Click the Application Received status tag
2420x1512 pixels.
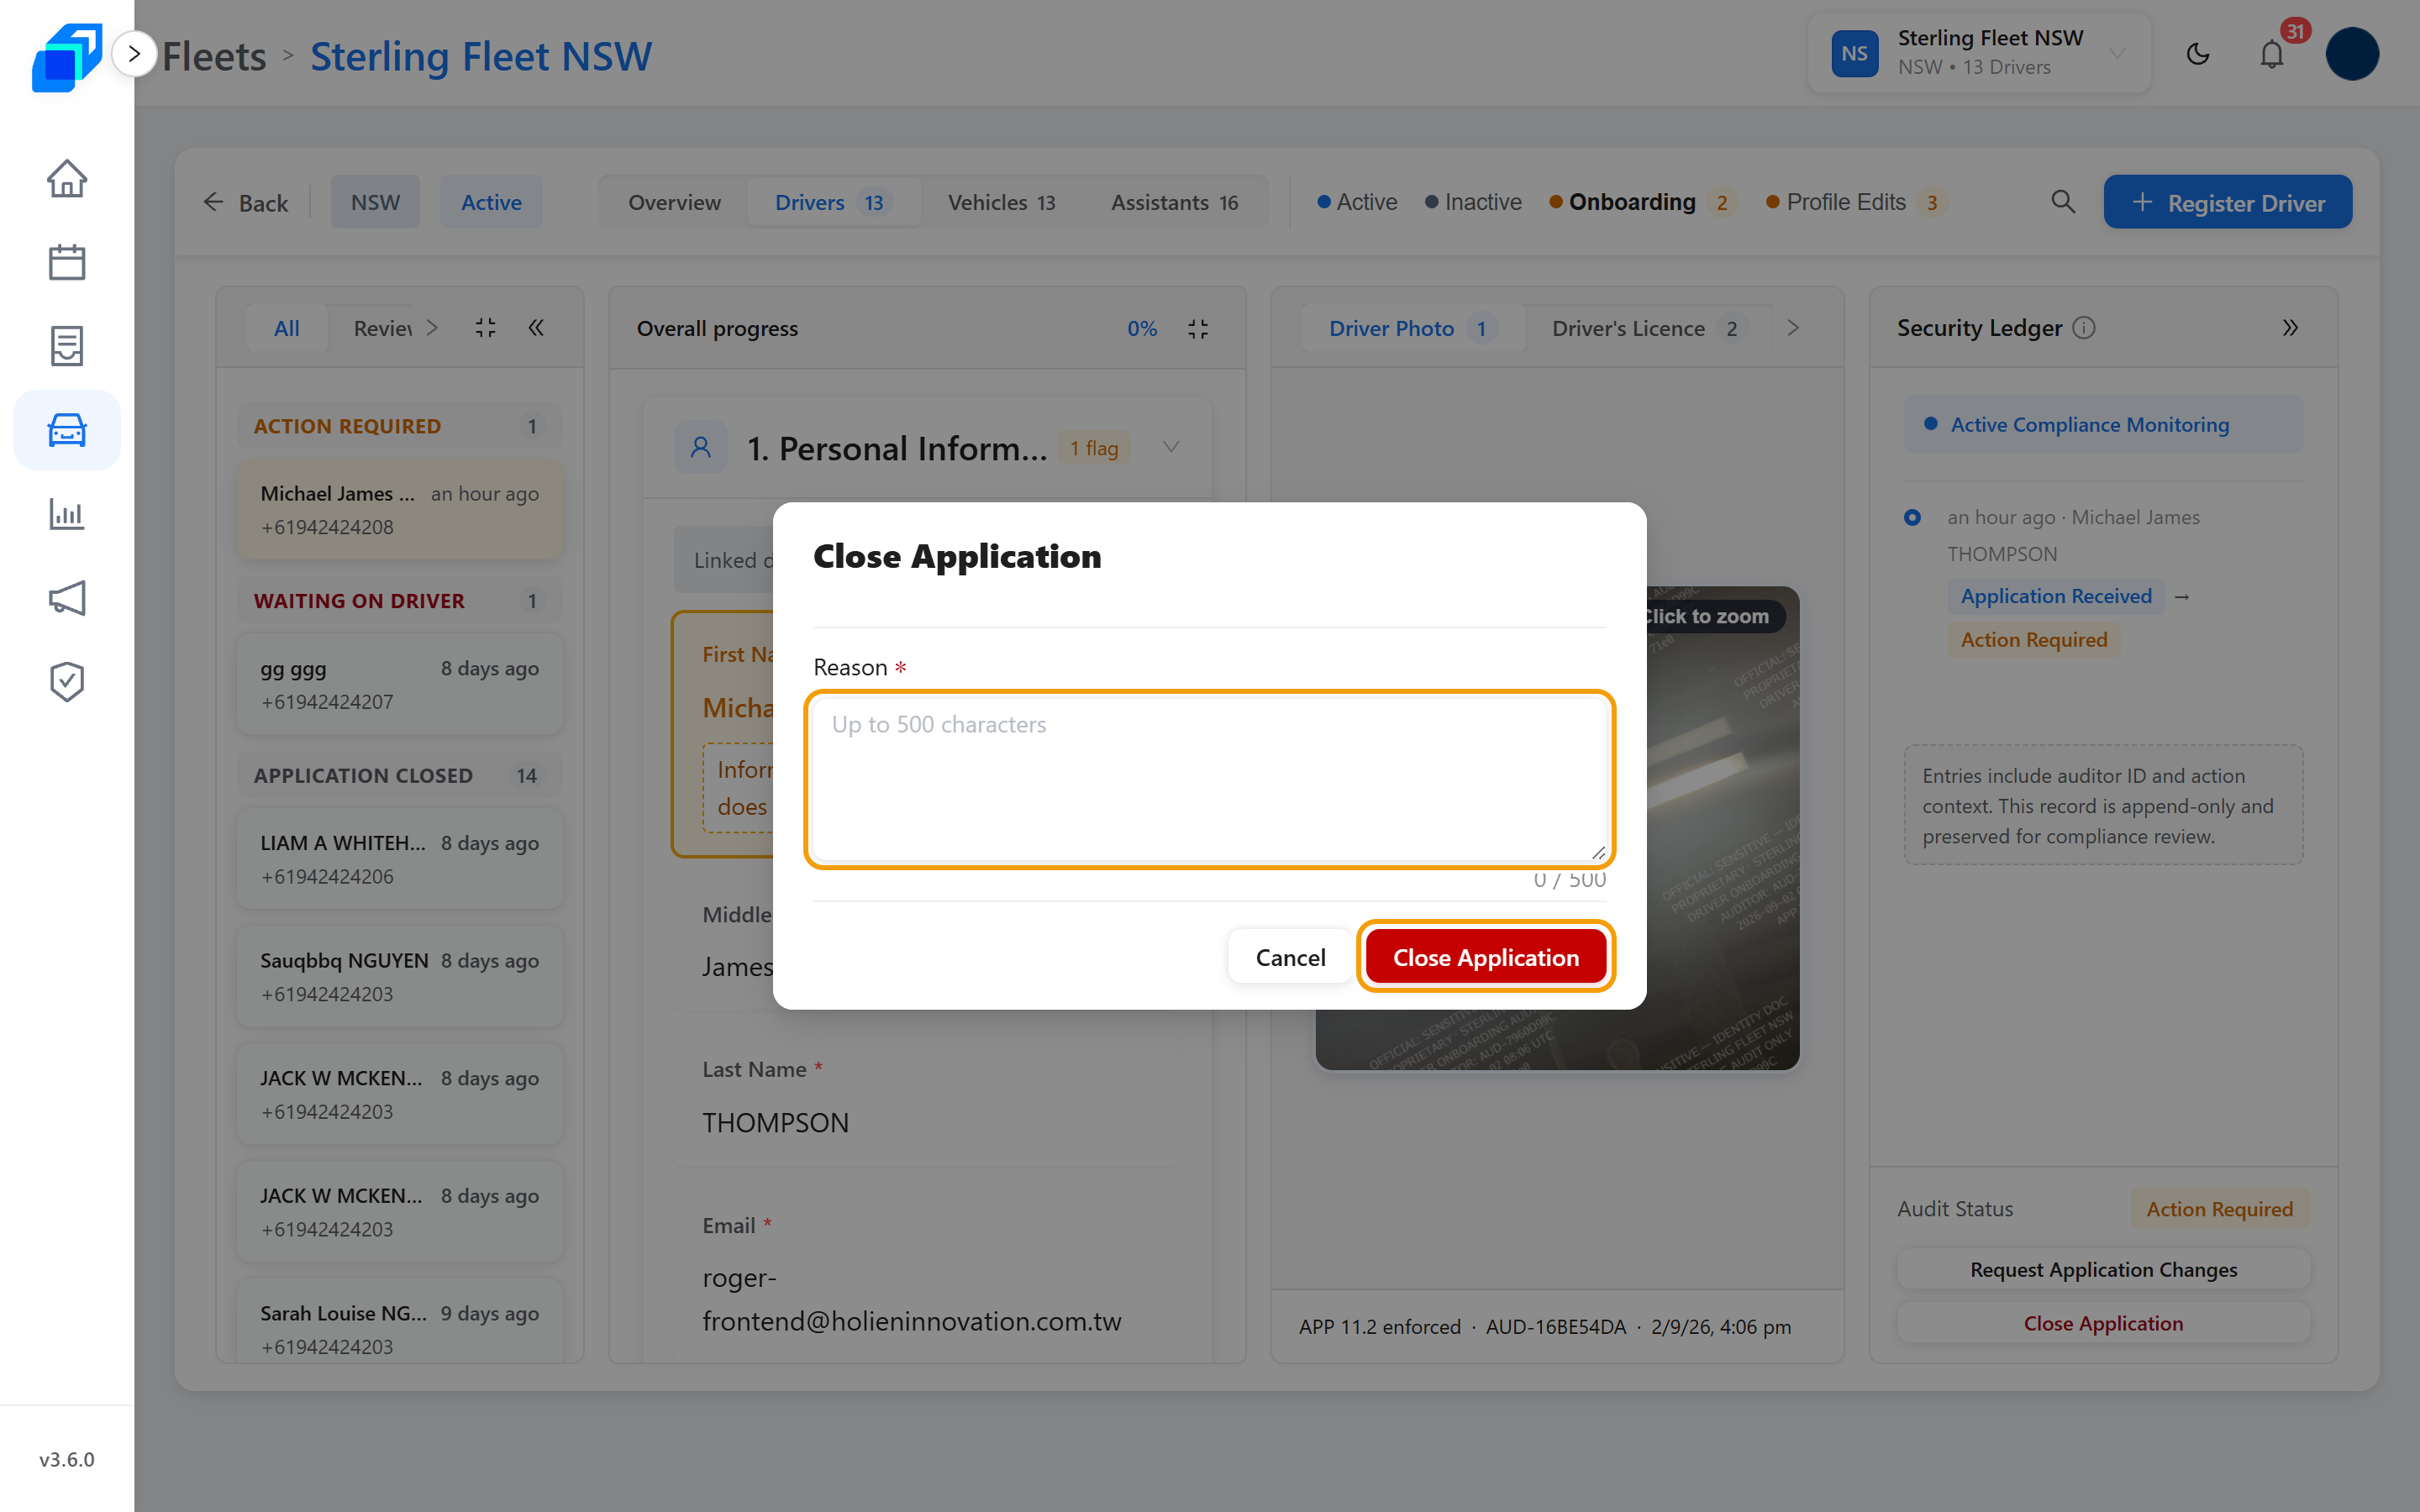click(x=2055, y=596)
